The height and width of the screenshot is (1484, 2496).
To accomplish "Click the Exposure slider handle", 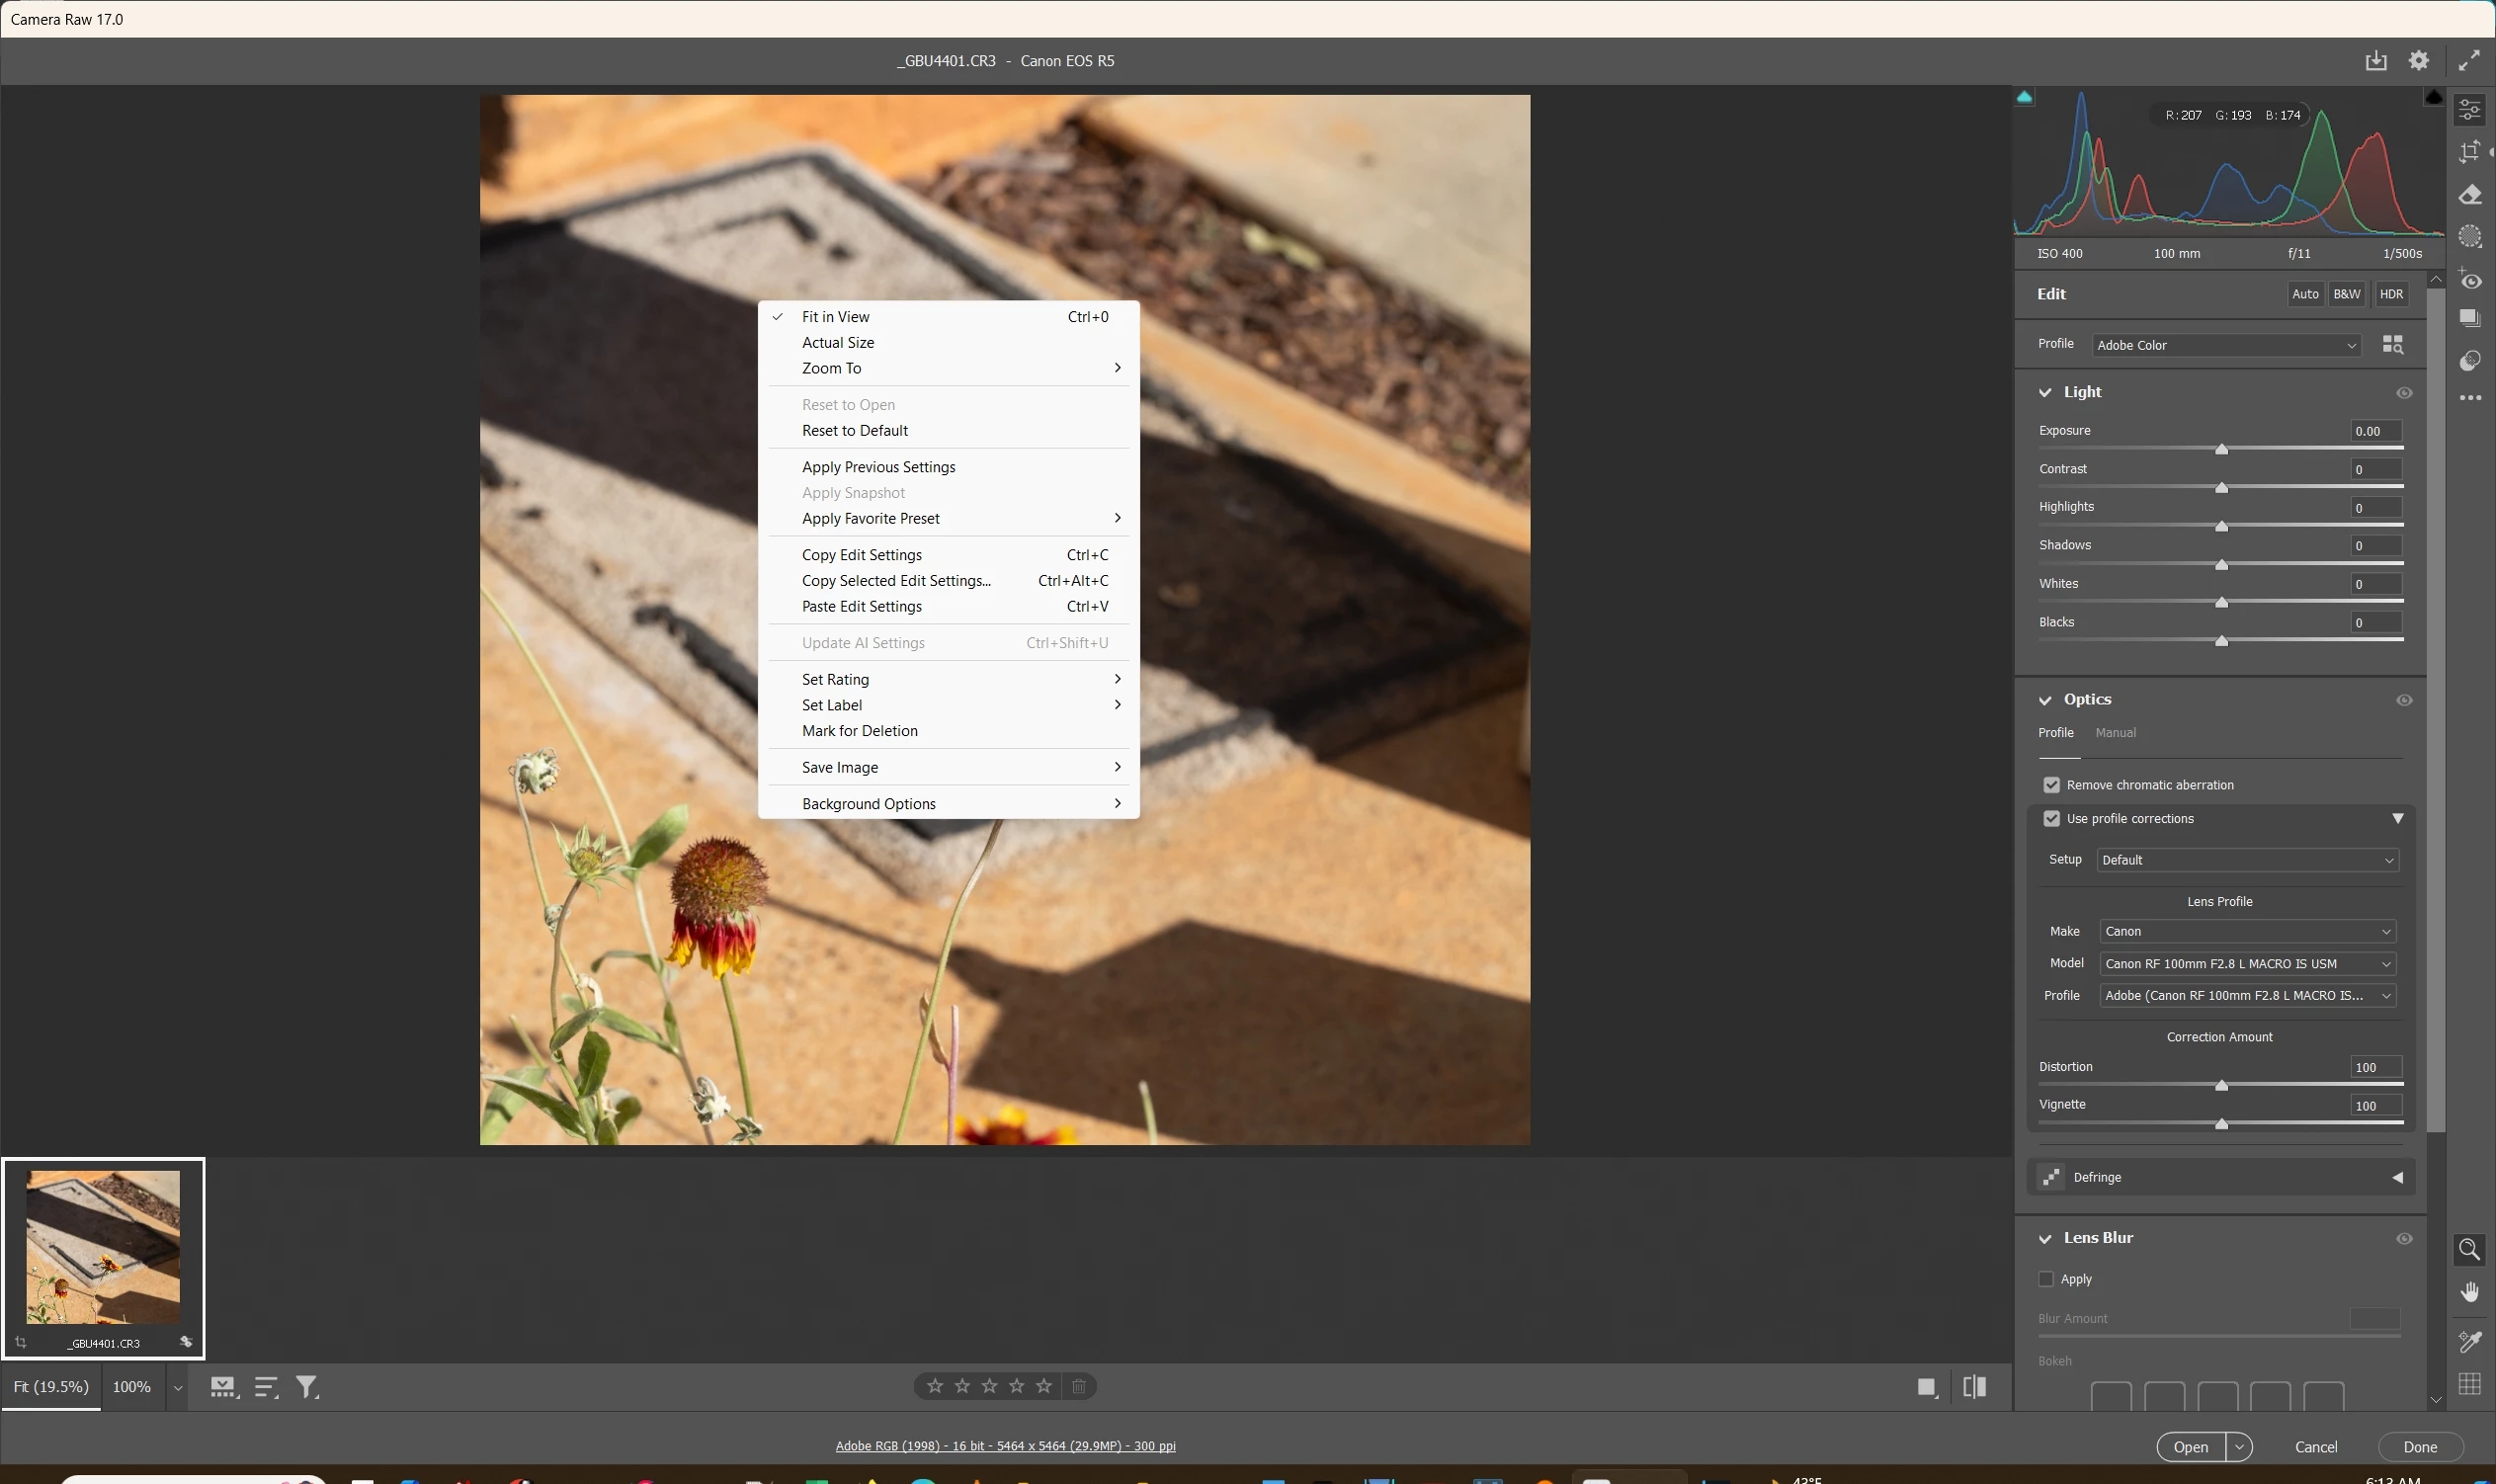I will point(2221,450).
